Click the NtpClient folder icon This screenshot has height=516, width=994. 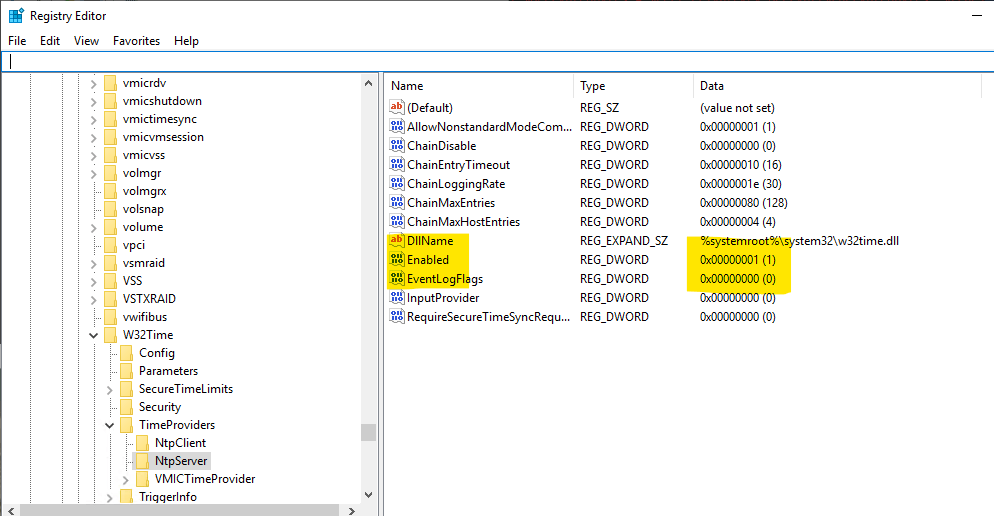click(143, 443)
